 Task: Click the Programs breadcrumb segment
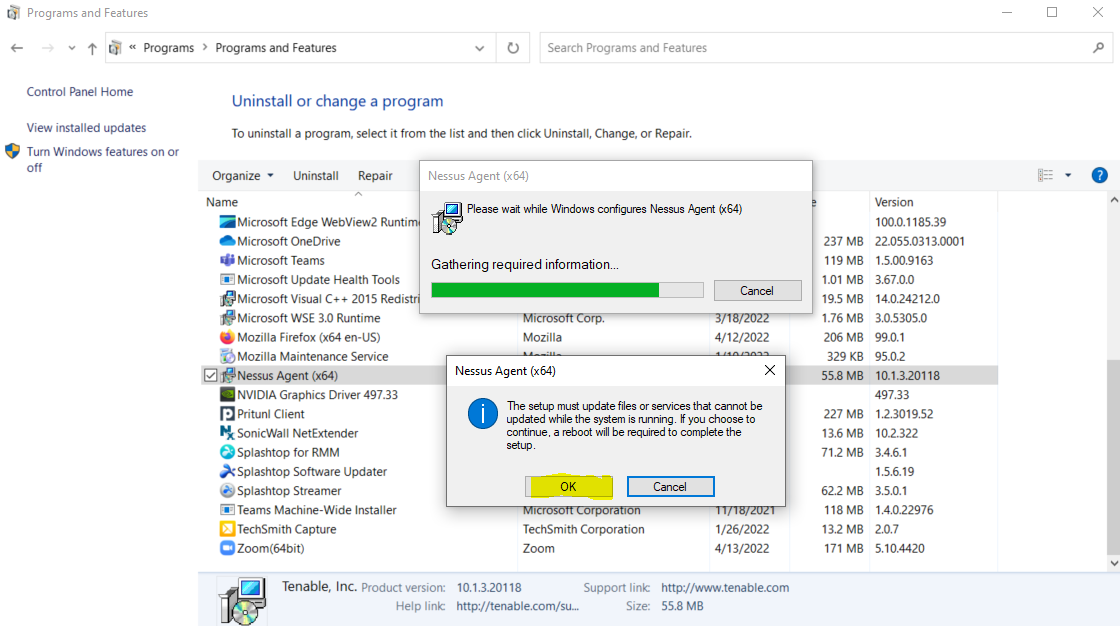[169, 48]
